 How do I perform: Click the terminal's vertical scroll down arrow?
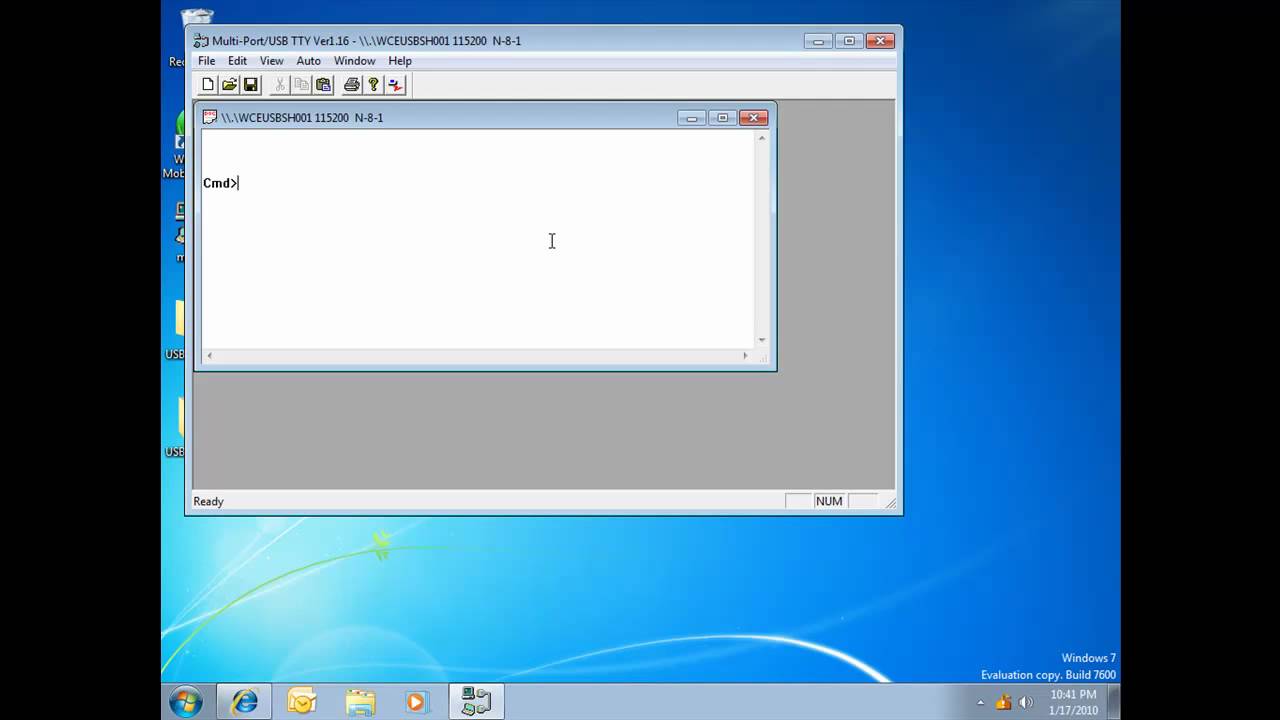coord(762,340)
